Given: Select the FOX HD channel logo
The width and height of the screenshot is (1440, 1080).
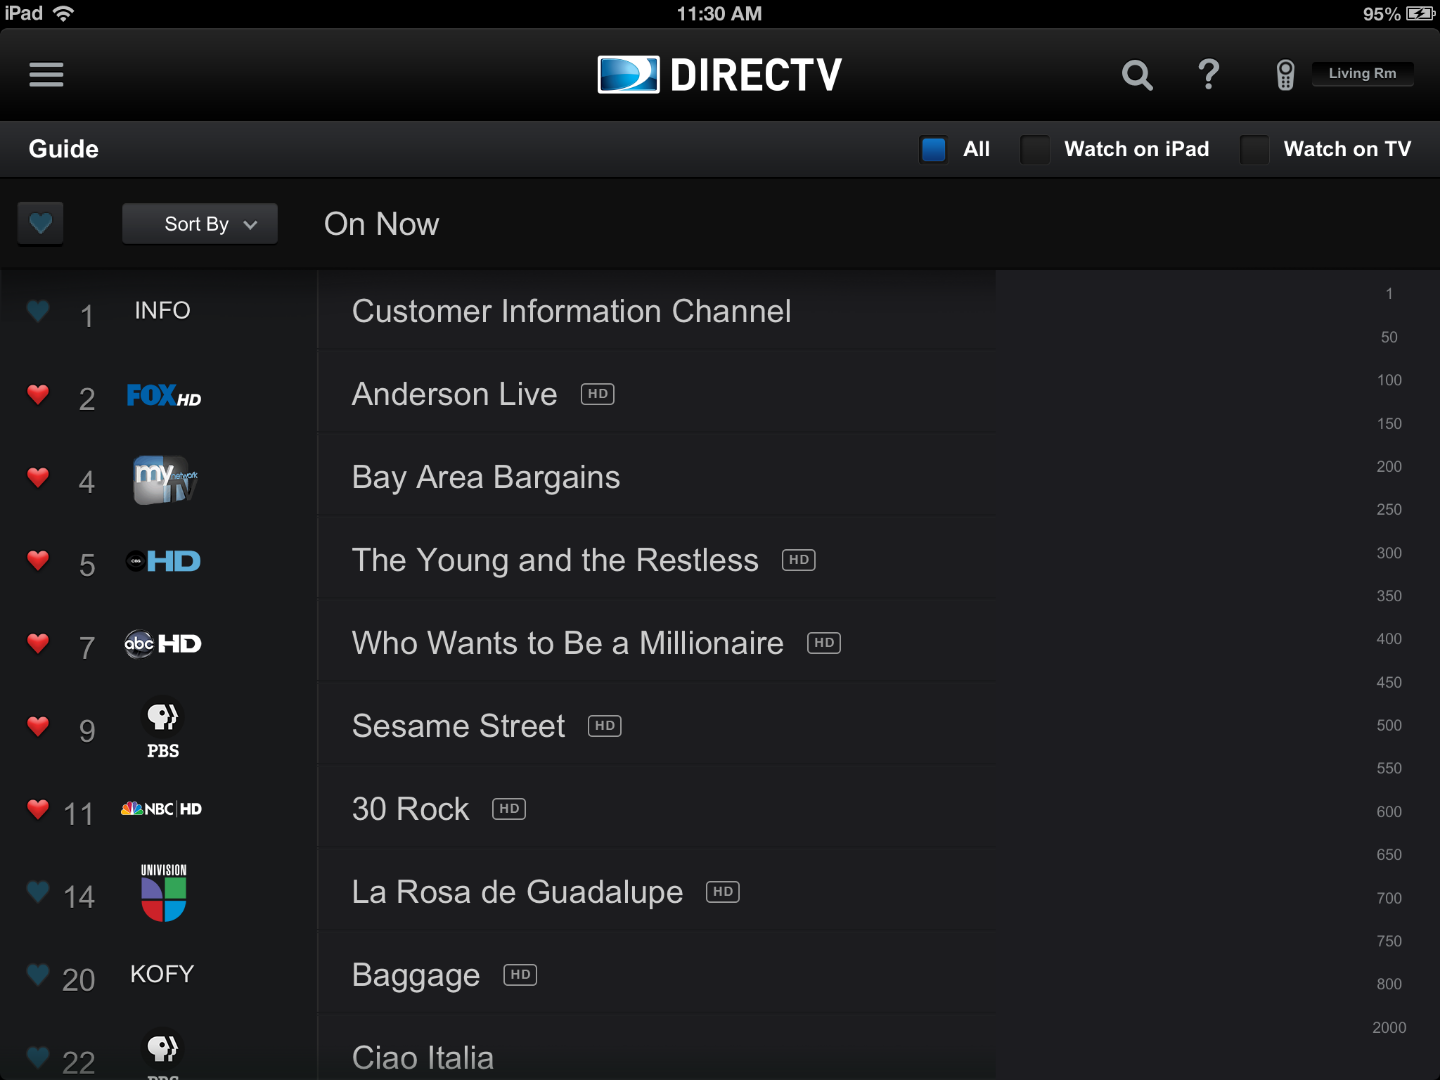Looking at the screenshot, I should click(163, 396).
